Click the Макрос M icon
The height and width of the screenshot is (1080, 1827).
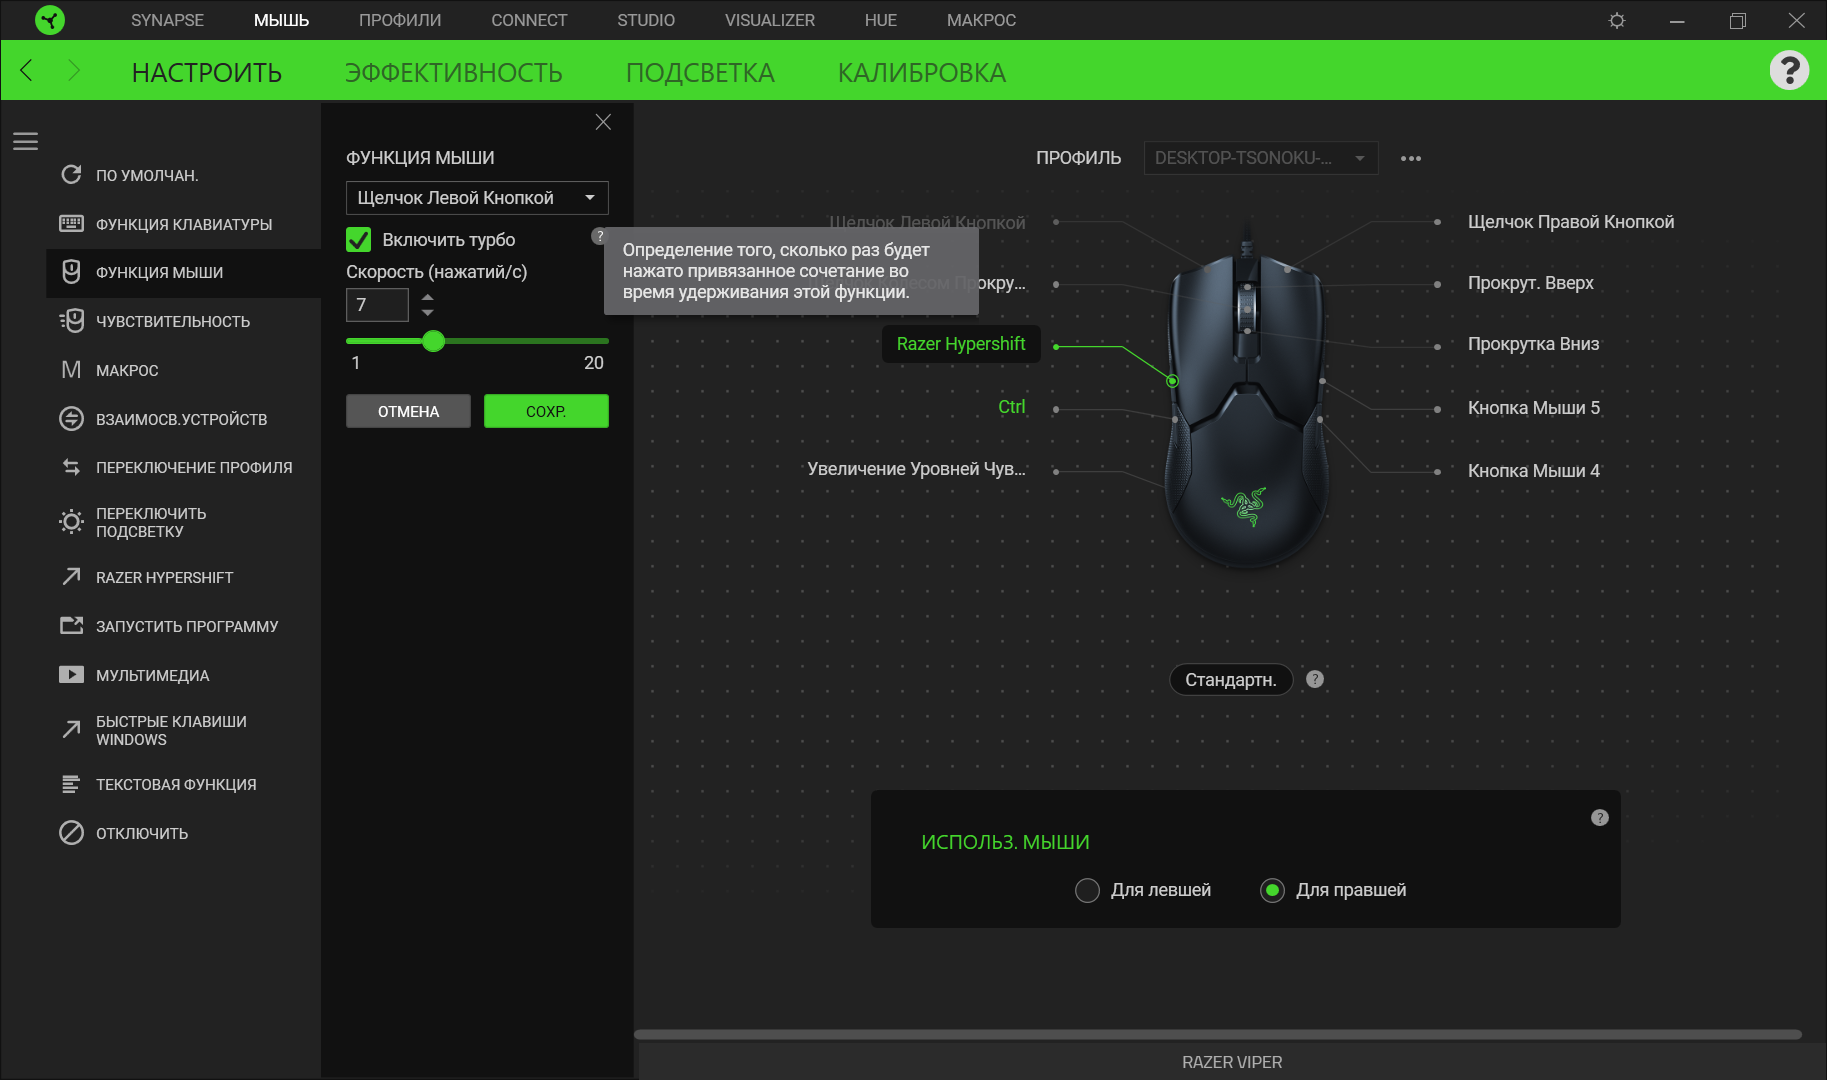(71, 370)
